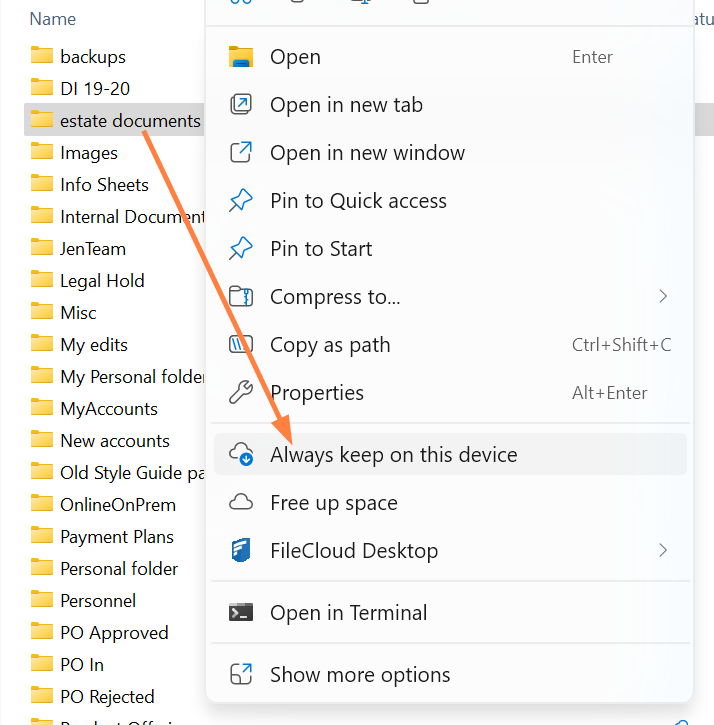Viewport: 714px width, 725px height.
Task: Click the FileCloud Desktop logo icon
Action: click(x=241, y=550)
